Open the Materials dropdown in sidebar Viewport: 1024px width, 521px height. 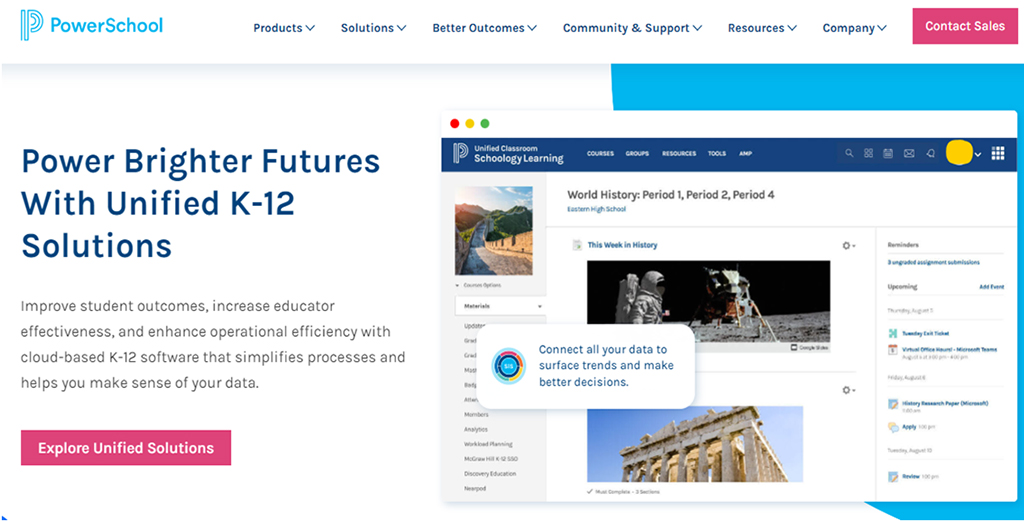tap(500, 306)
